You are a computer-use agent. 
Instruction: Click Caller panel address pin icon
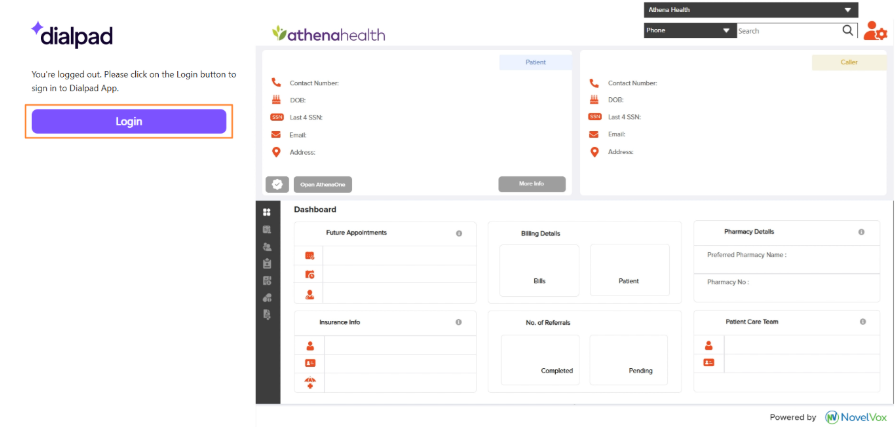(594, 152)
